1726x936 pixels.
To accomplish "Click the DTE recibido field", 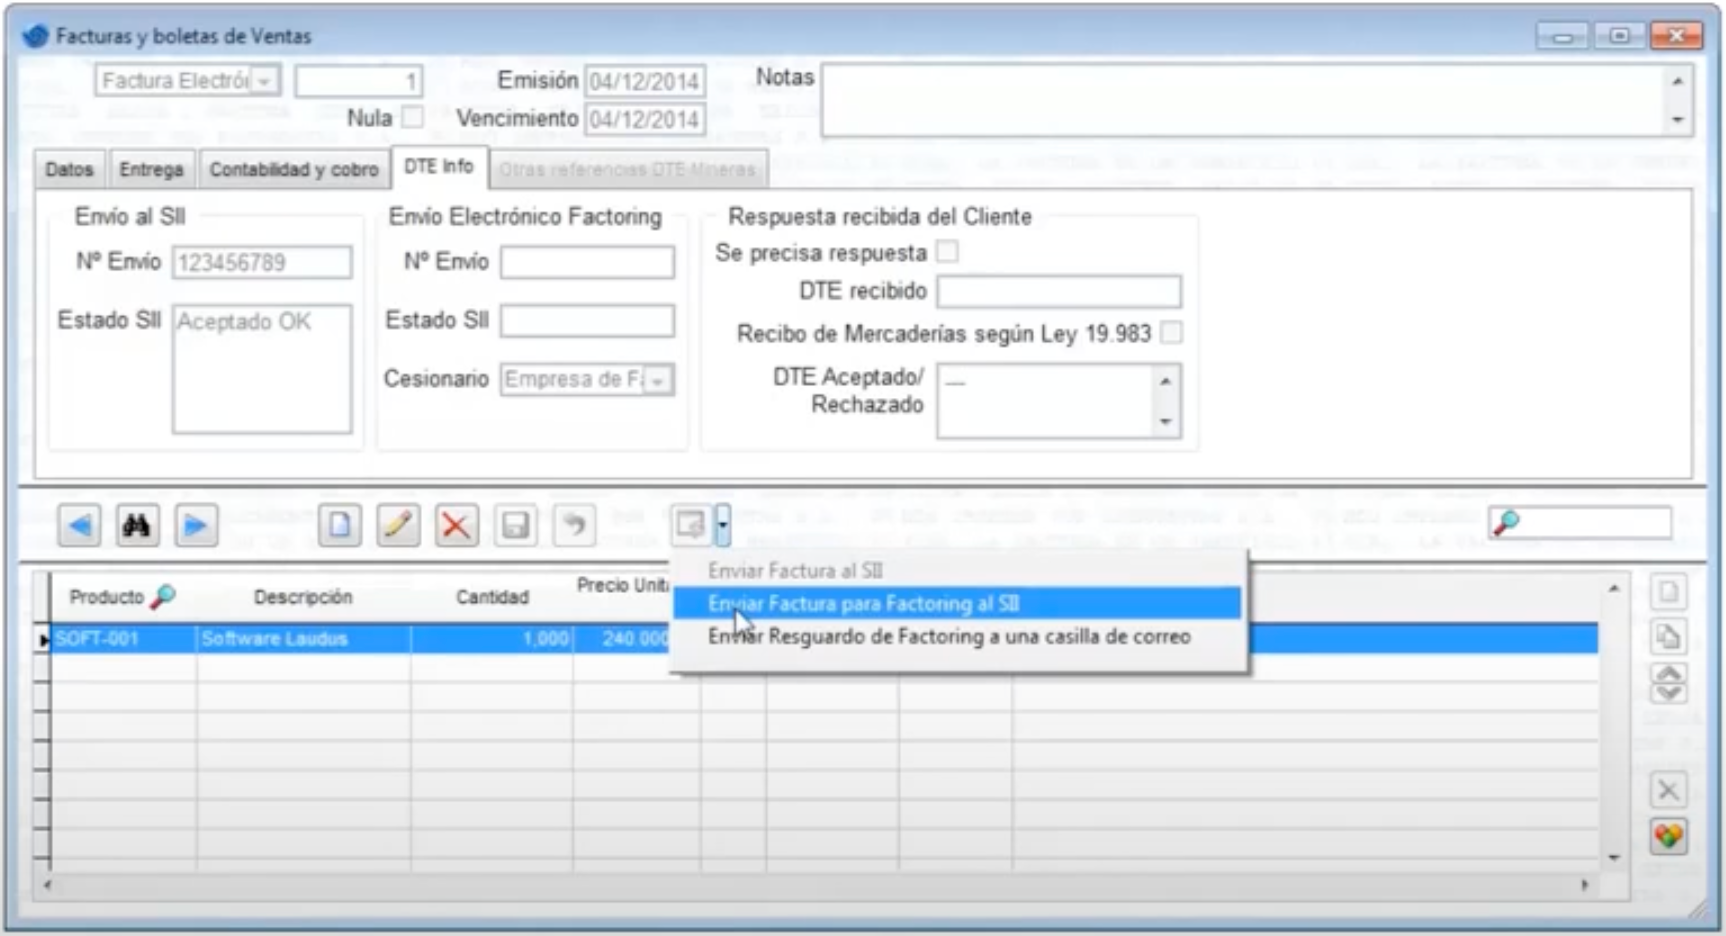I will click(1059, 291).
